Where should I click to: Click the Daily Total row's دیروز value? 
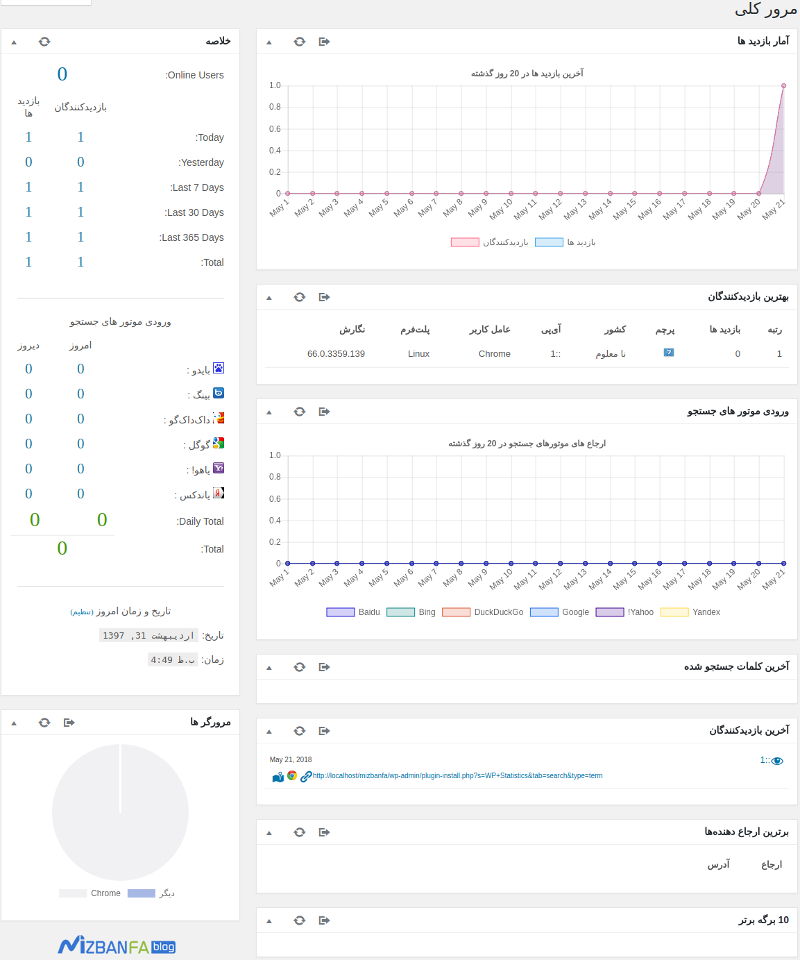coord(35,520)
